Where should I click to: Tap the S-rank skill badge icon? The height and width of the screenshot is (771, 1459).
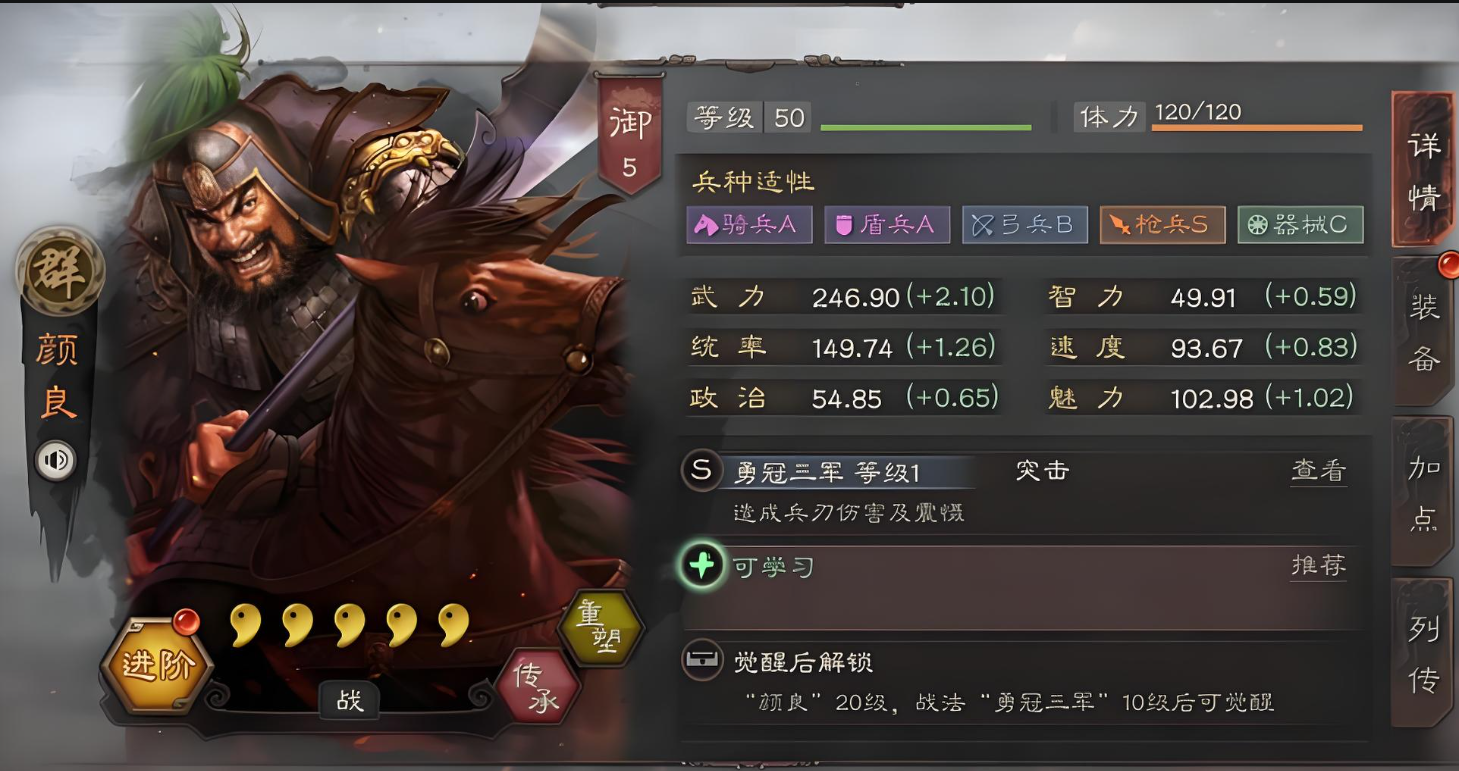[702, 470]
